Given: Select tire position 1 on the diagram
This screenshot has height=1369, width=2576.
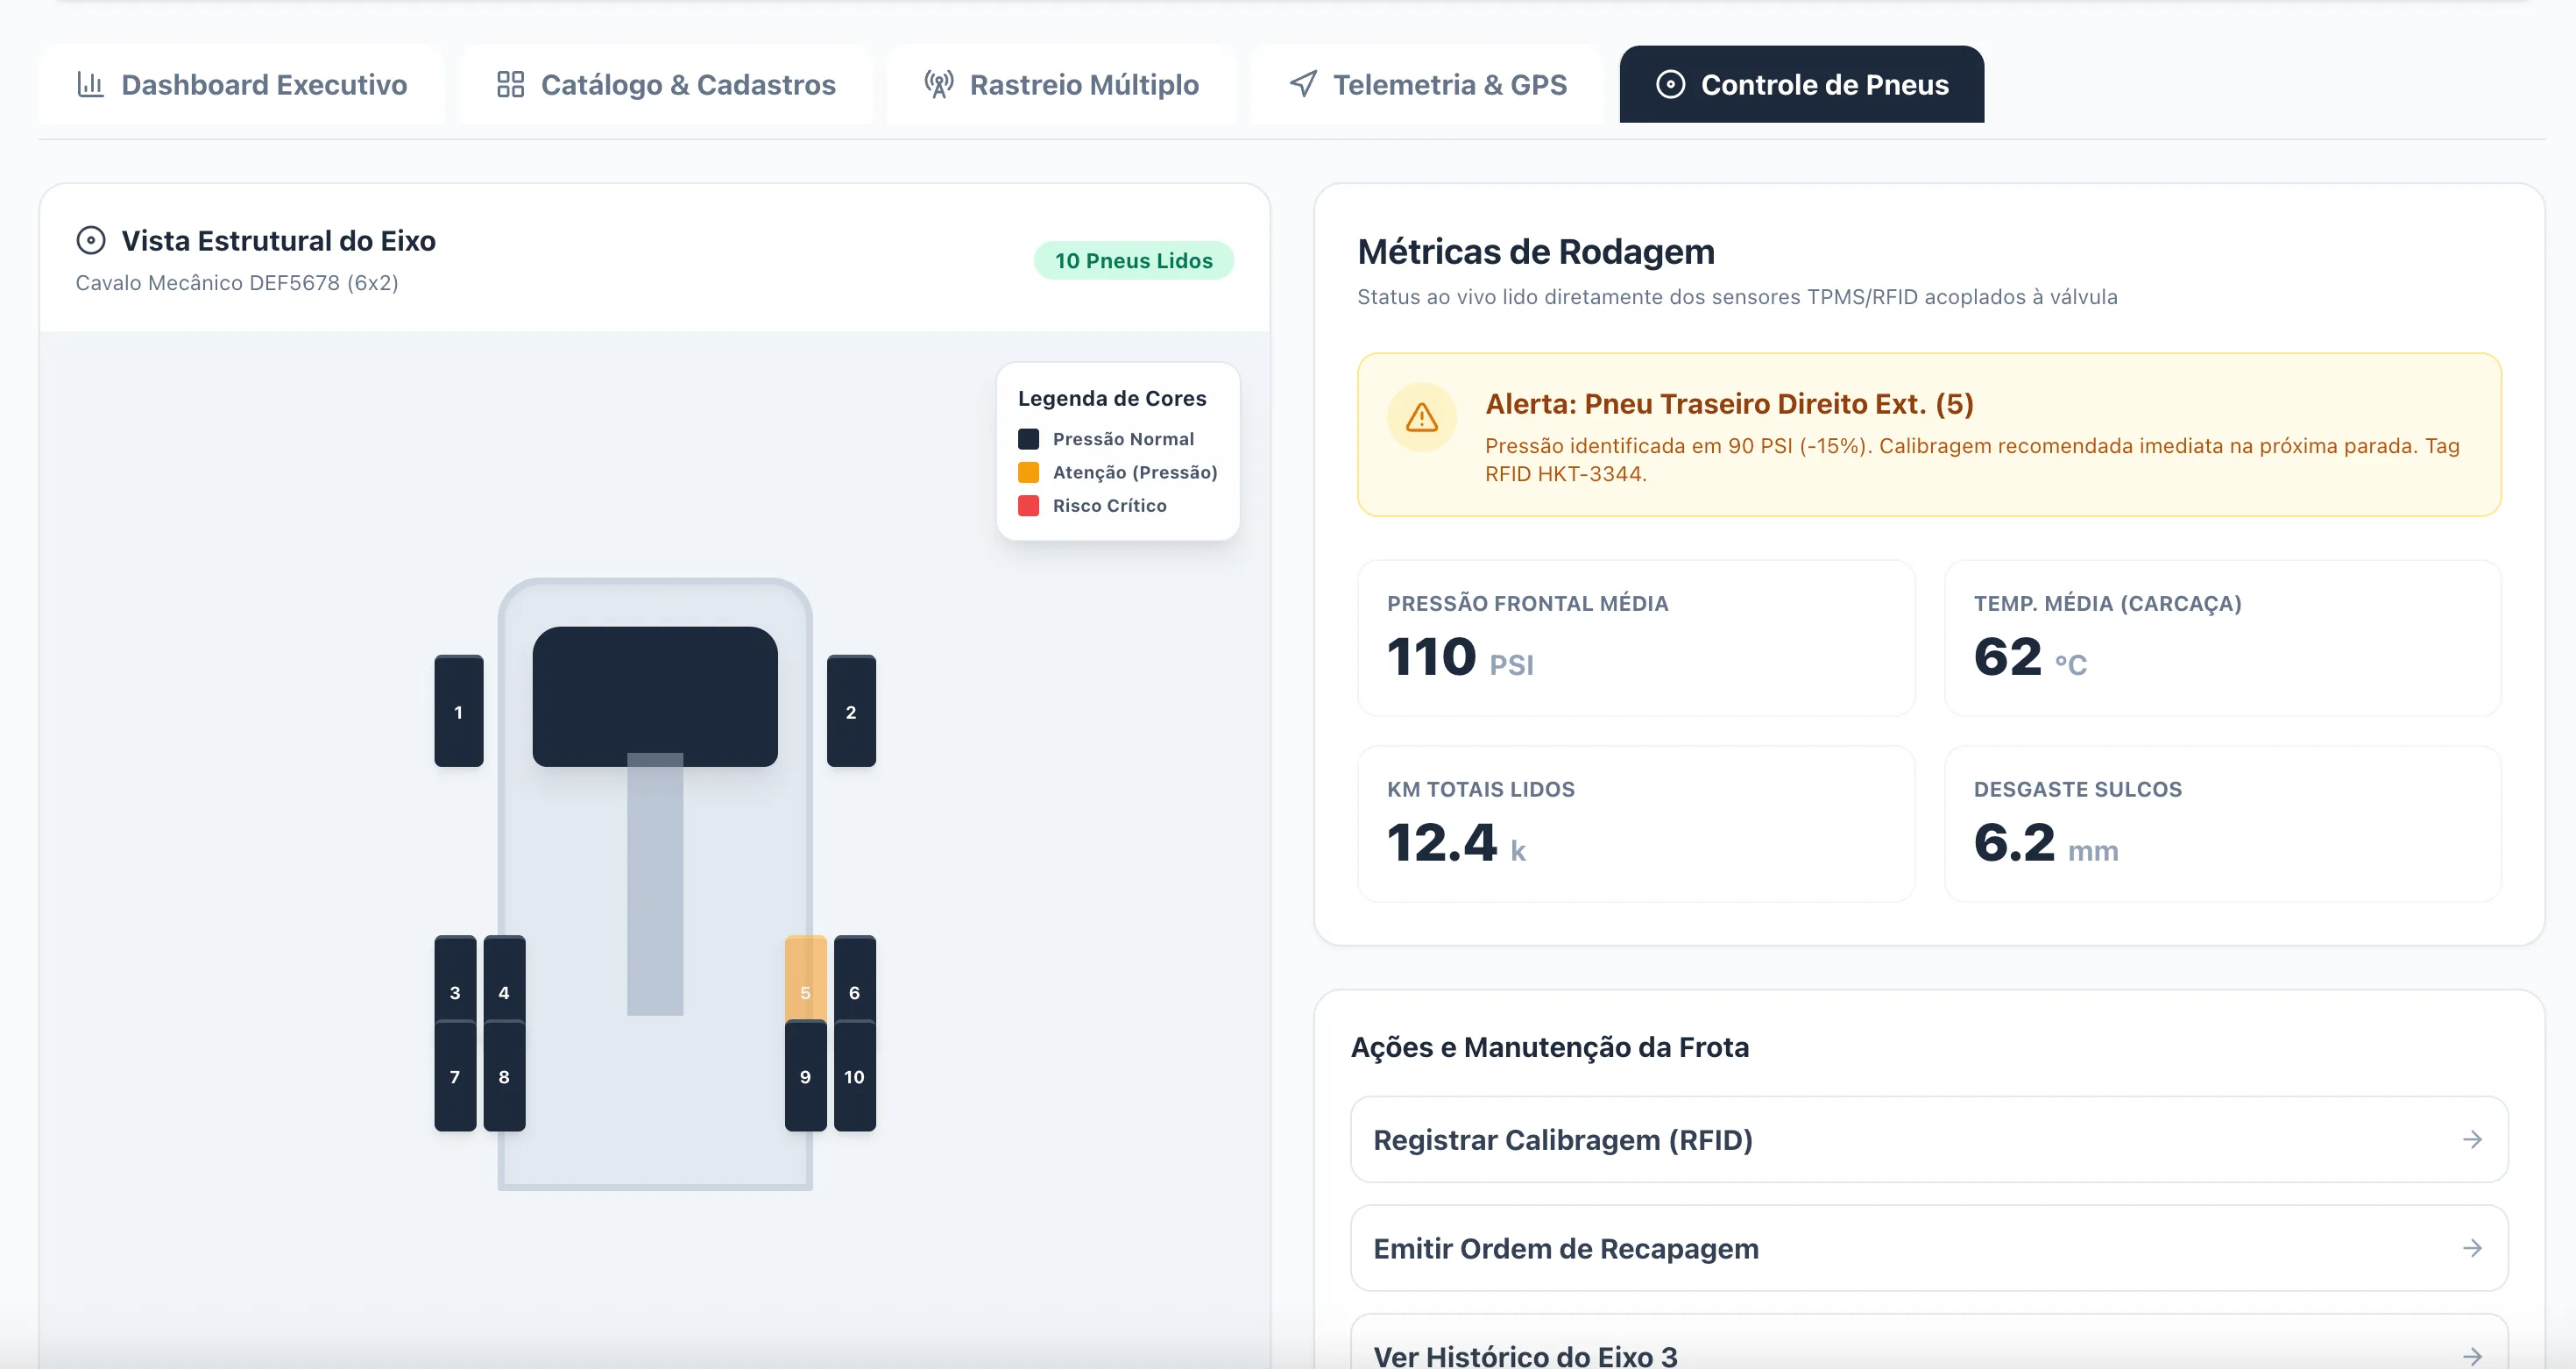Looking at the screenshot, I should tap(458, 712).
